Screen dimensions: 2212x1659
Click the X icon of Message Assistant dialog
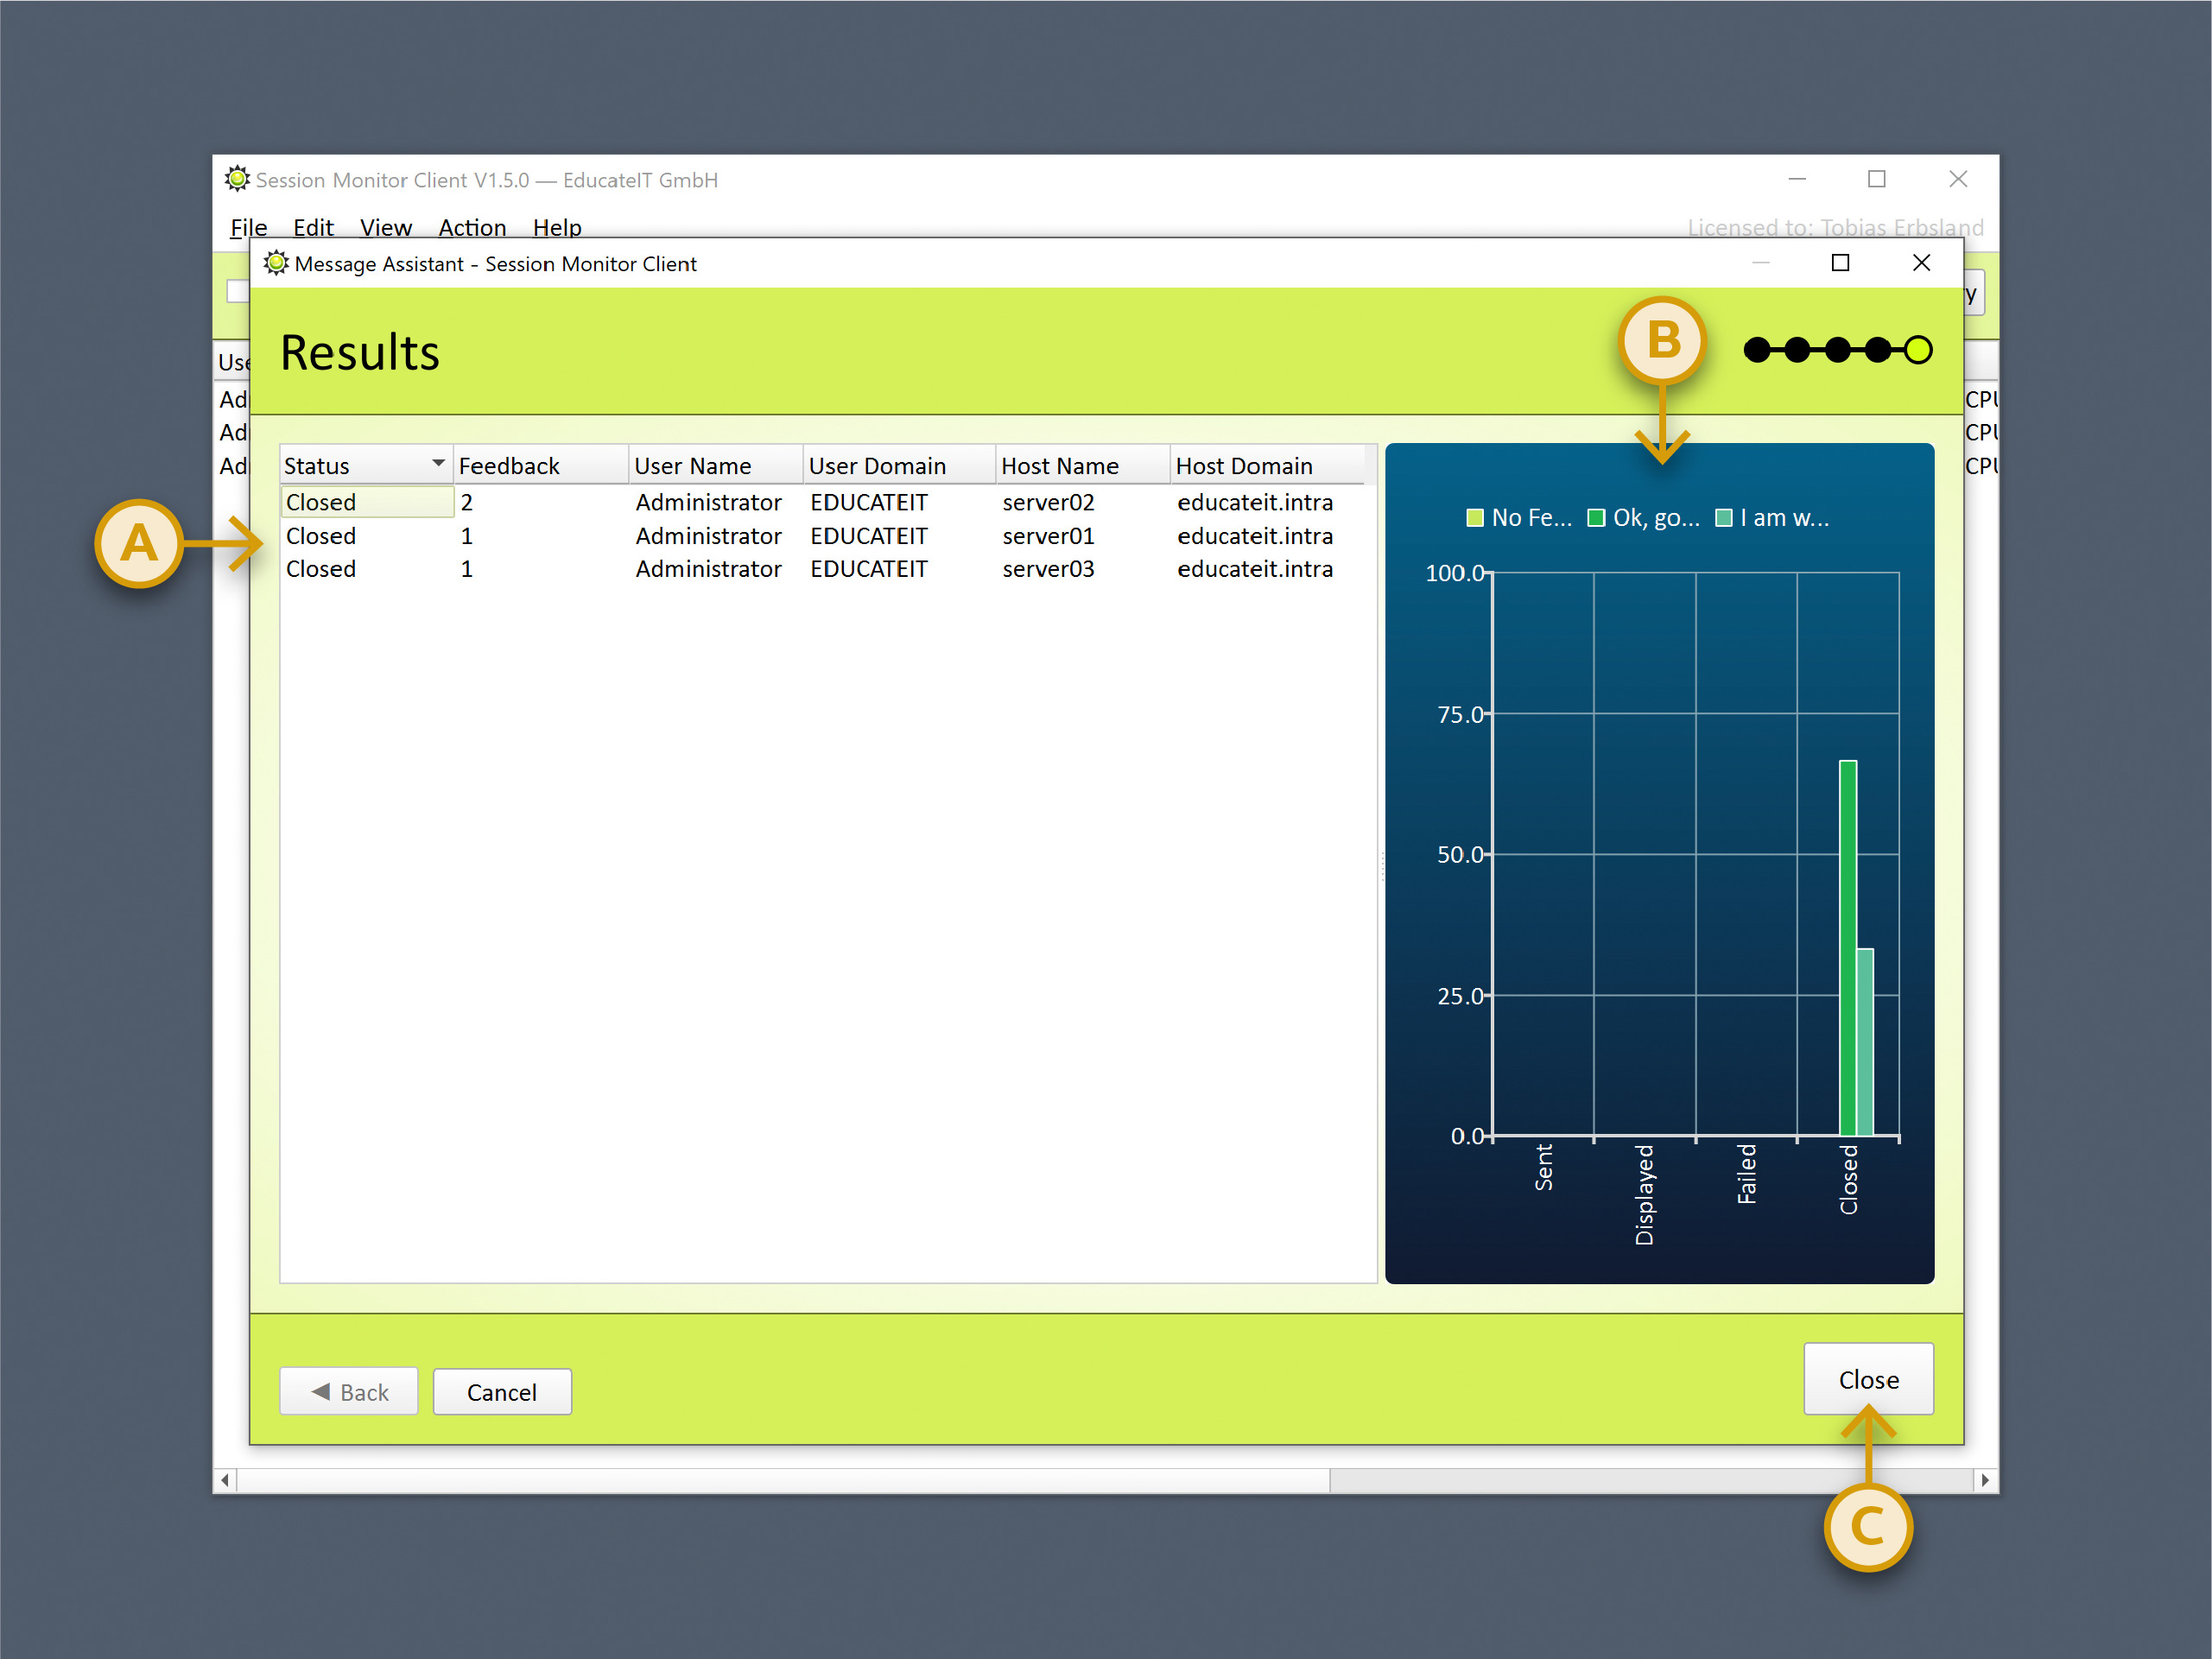(x=1920, y=263)
